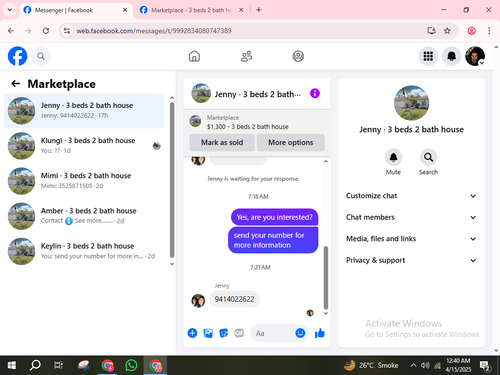Open Klungi conversation in chat list

(x=84, y=146)
